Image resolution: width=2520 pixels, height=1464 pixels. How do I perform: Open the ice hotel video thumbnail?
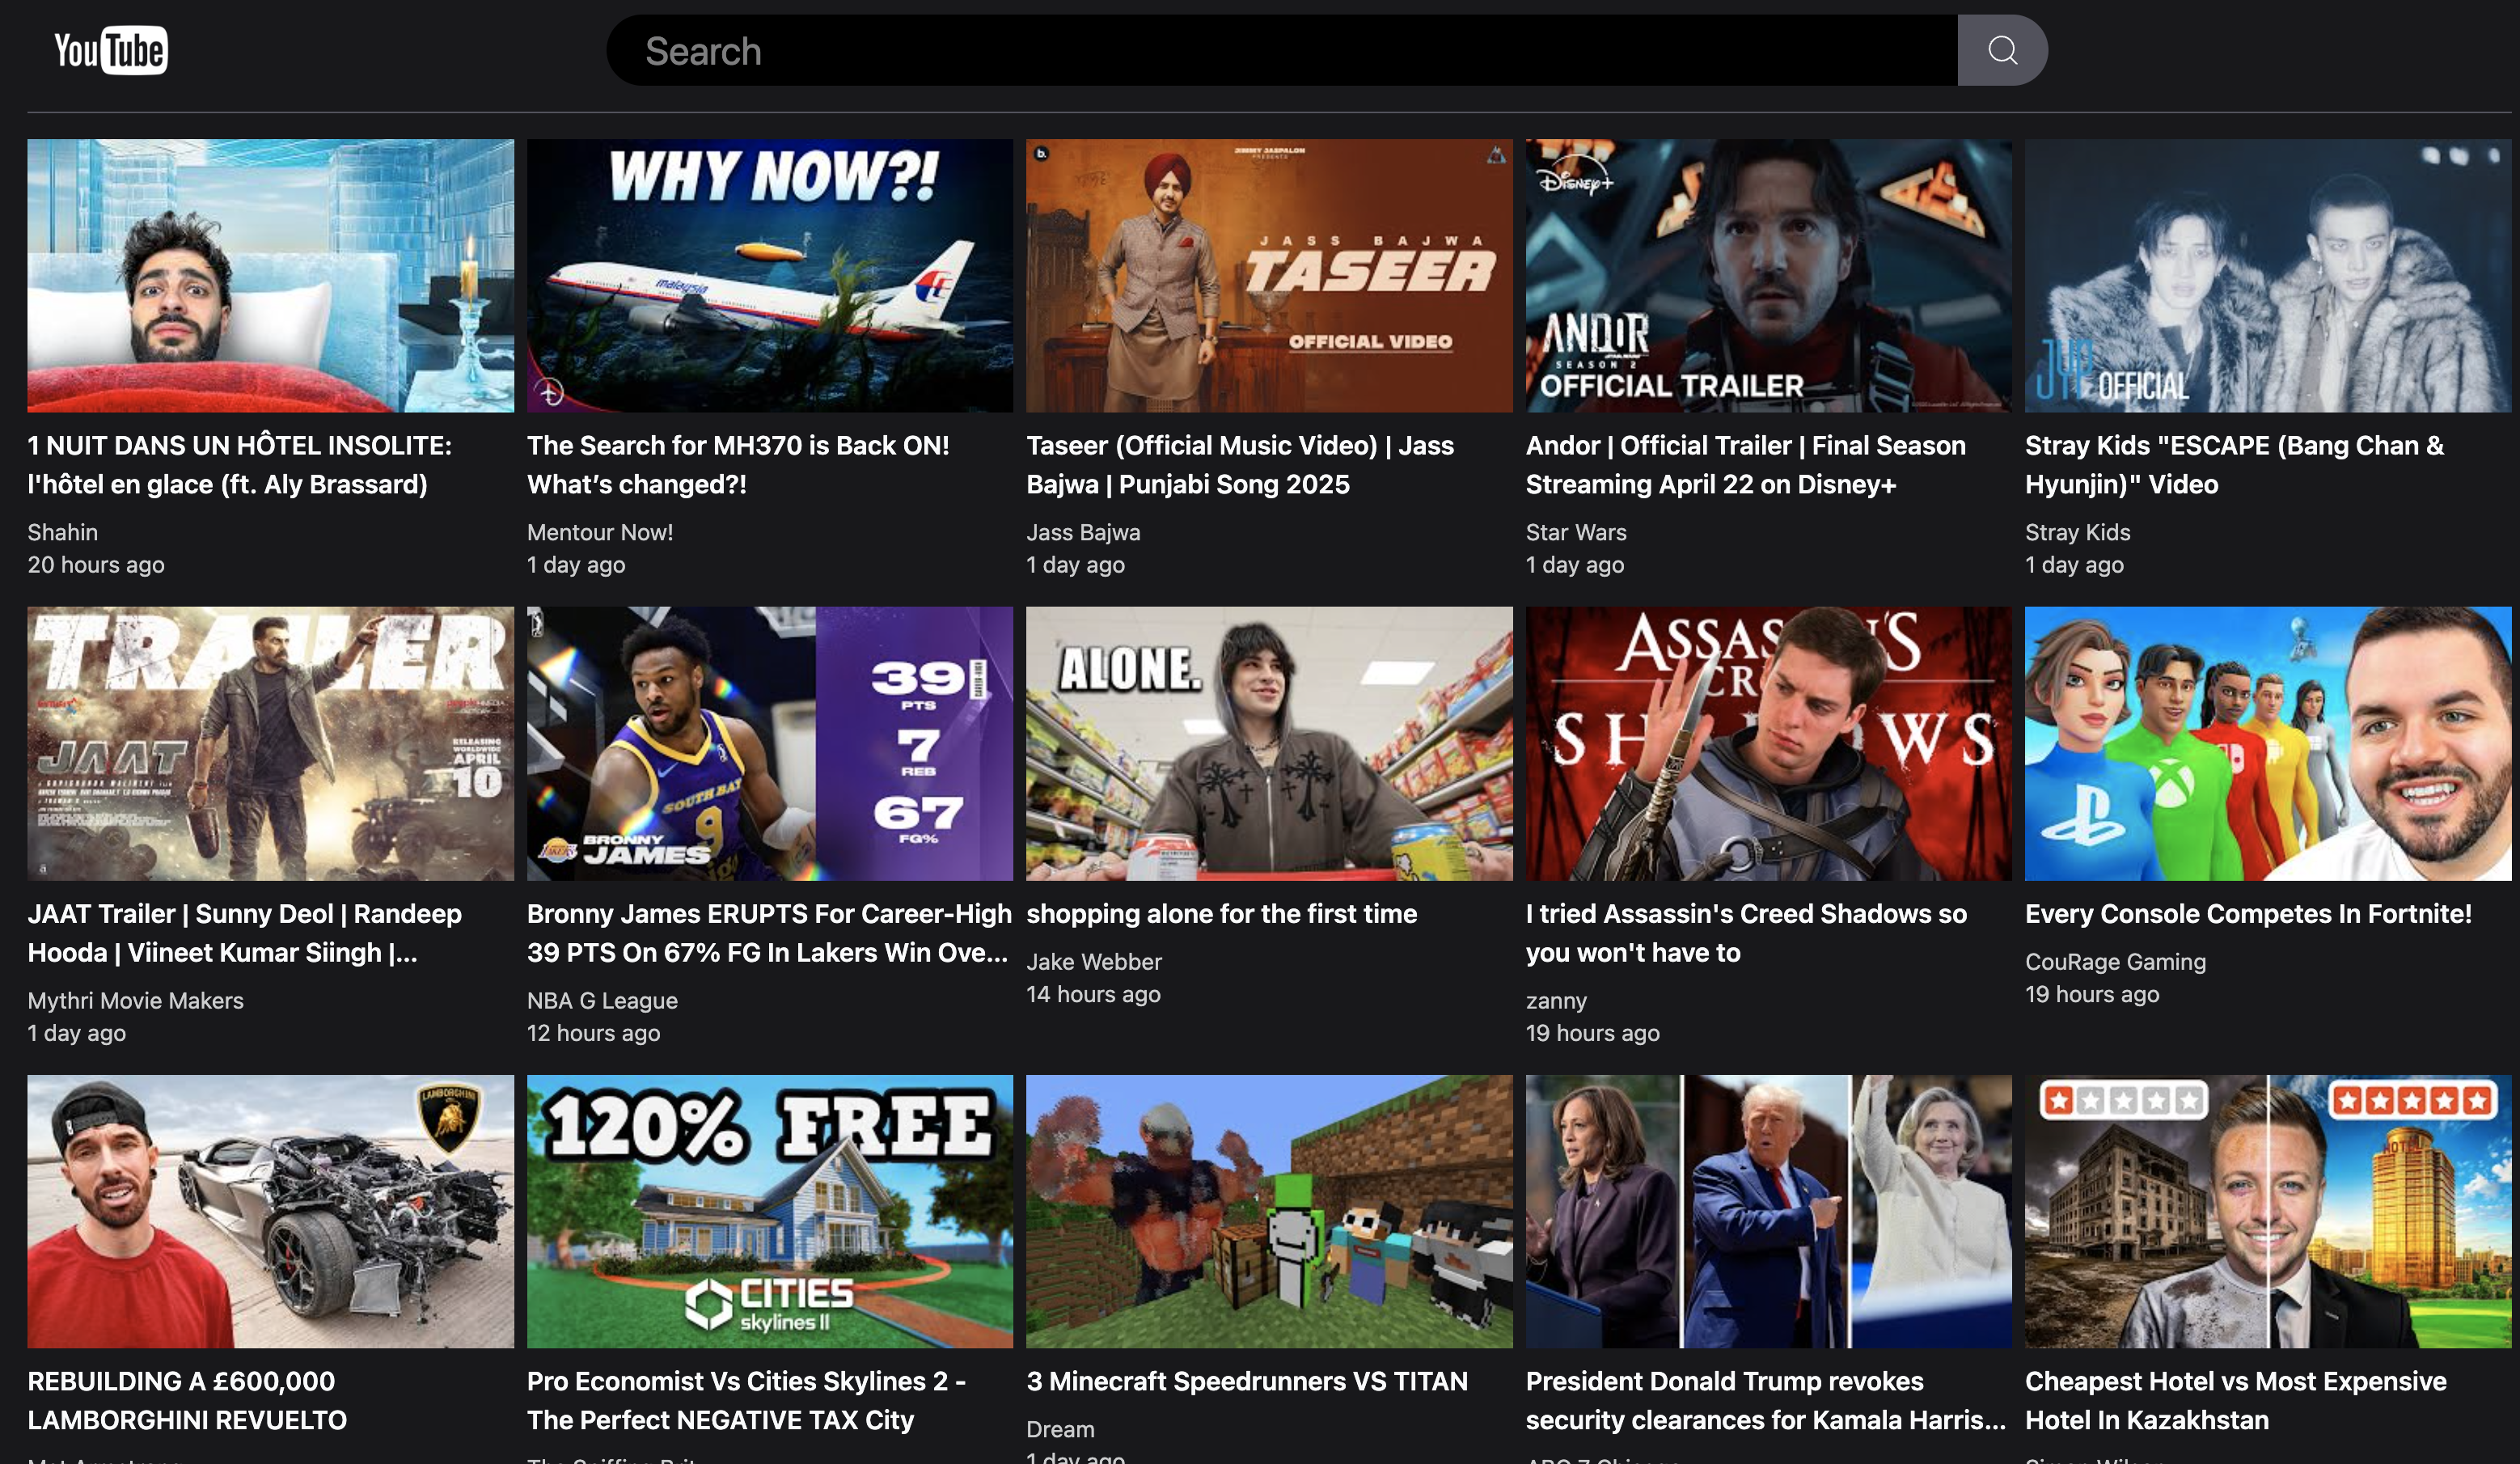(x=270, y=275)
